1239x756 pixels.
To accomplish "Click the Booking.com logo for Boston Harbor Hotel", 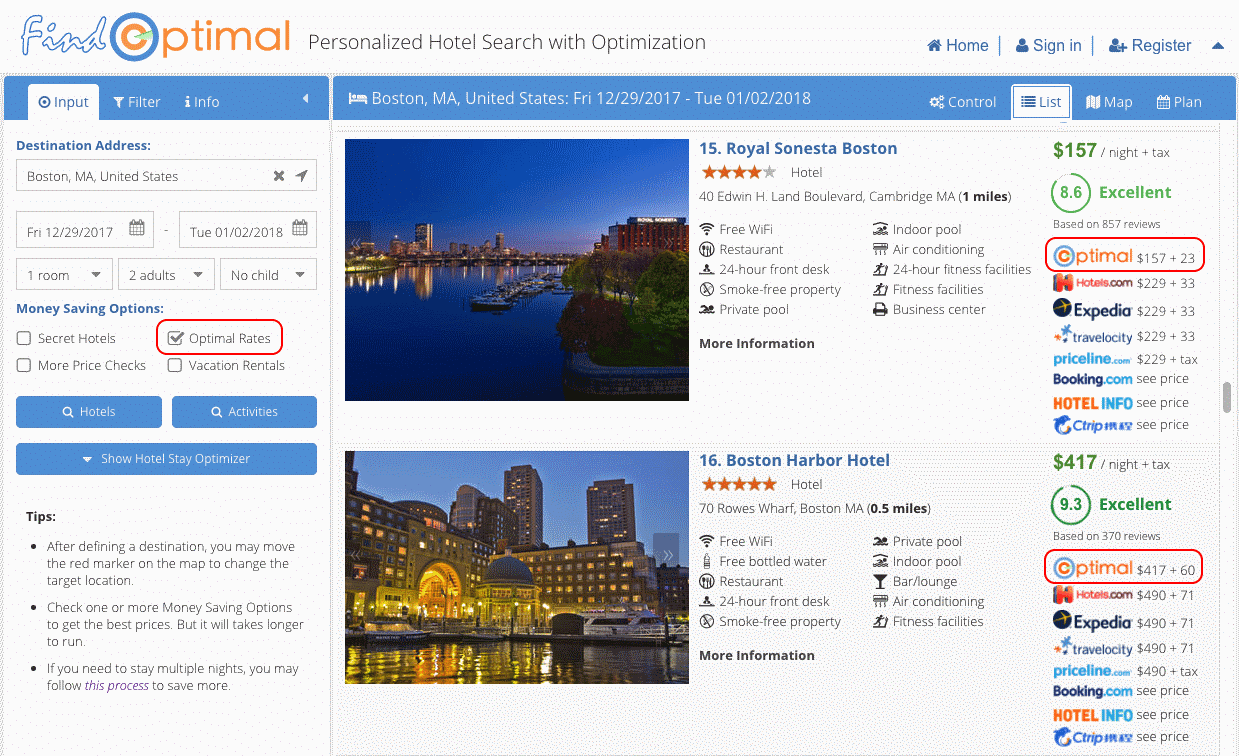I will coord(1093,692).
